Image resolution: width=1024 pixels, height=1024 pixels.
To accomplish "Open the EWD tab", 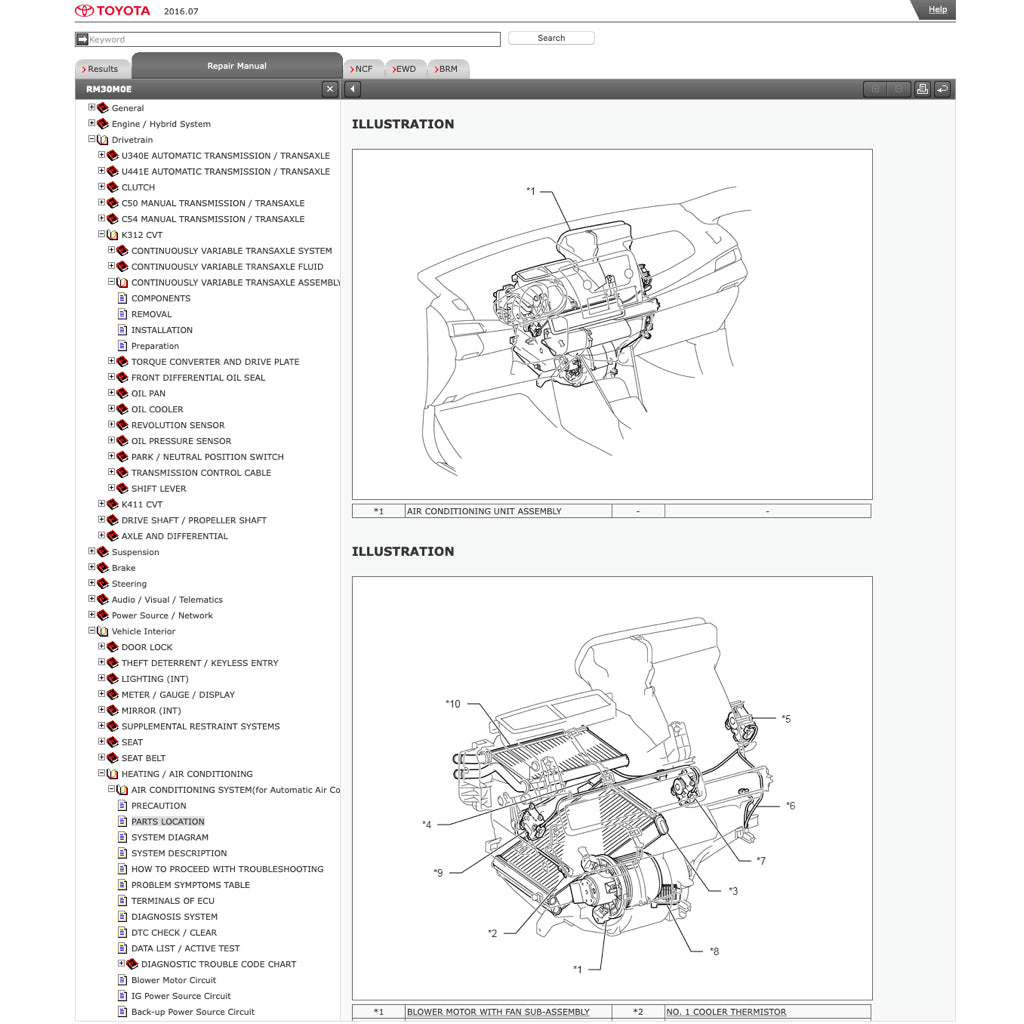I will (x=405, y=69).
